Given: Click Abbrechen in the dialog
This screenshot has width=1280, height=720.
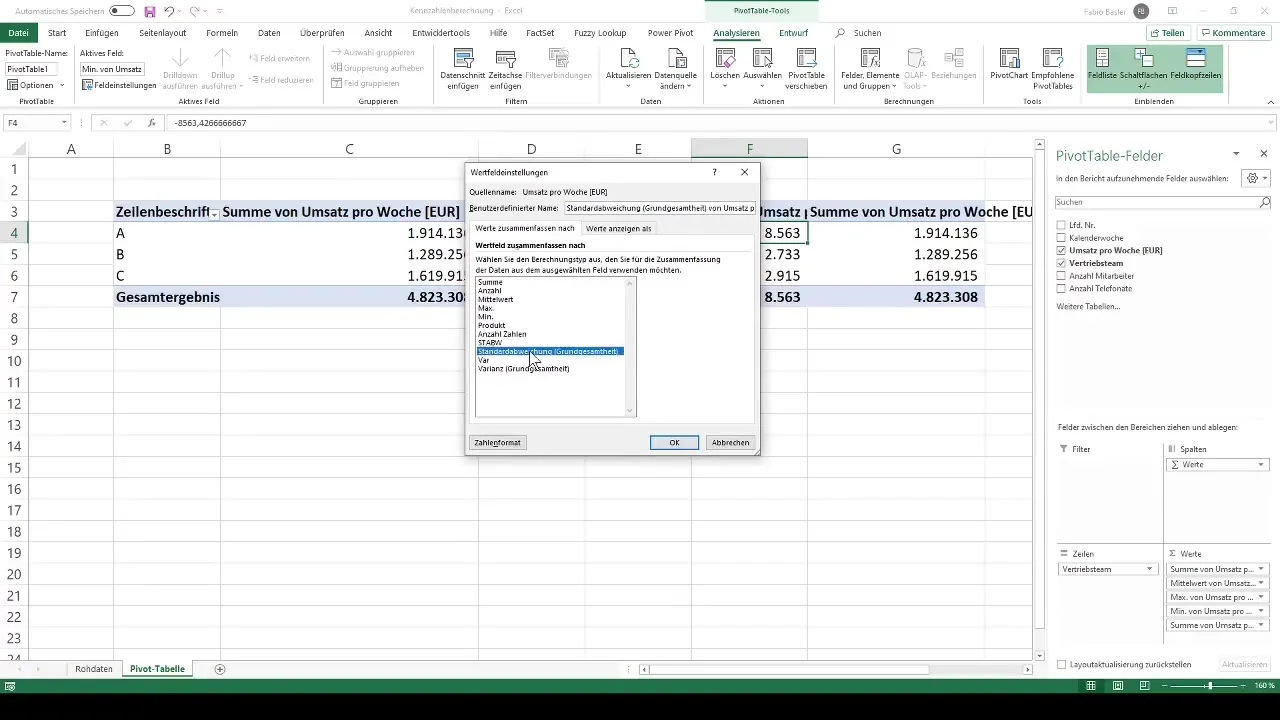Looking at the screenshot, I should (x=730, y=442).
